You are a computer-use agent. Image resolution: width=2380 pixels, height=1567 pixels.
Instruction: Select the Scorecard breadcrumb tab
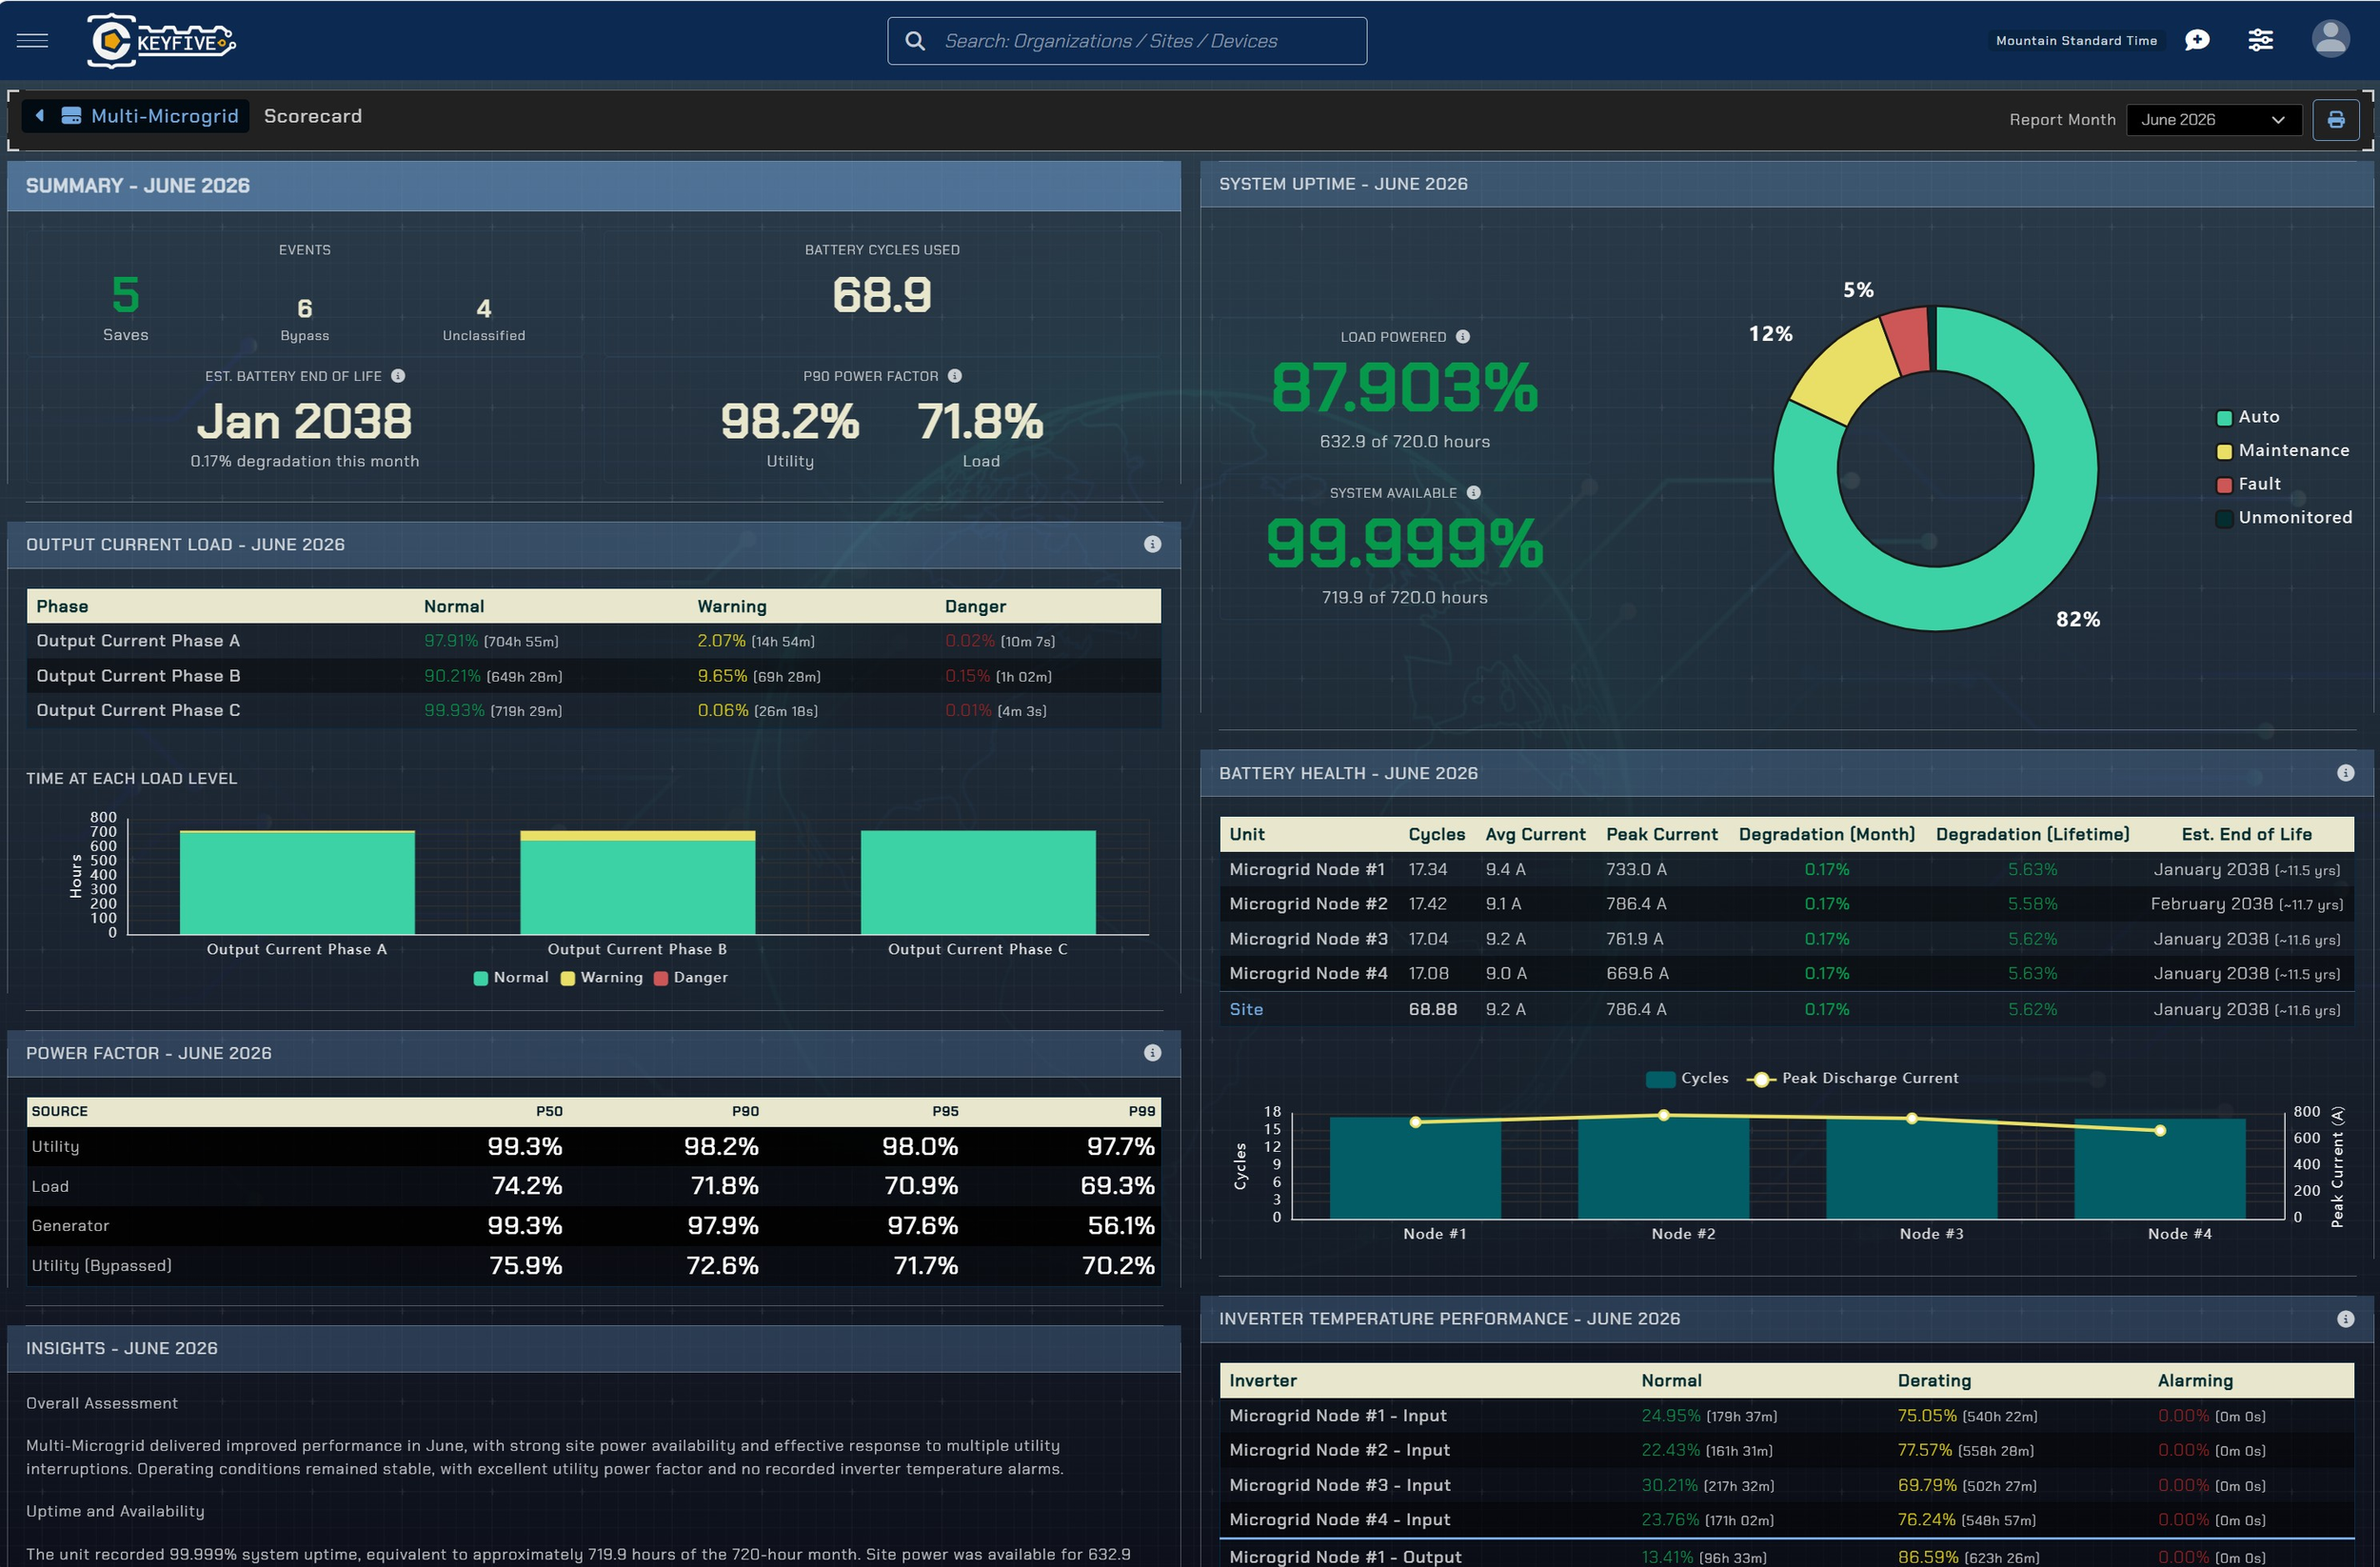[x=313, y=116]
